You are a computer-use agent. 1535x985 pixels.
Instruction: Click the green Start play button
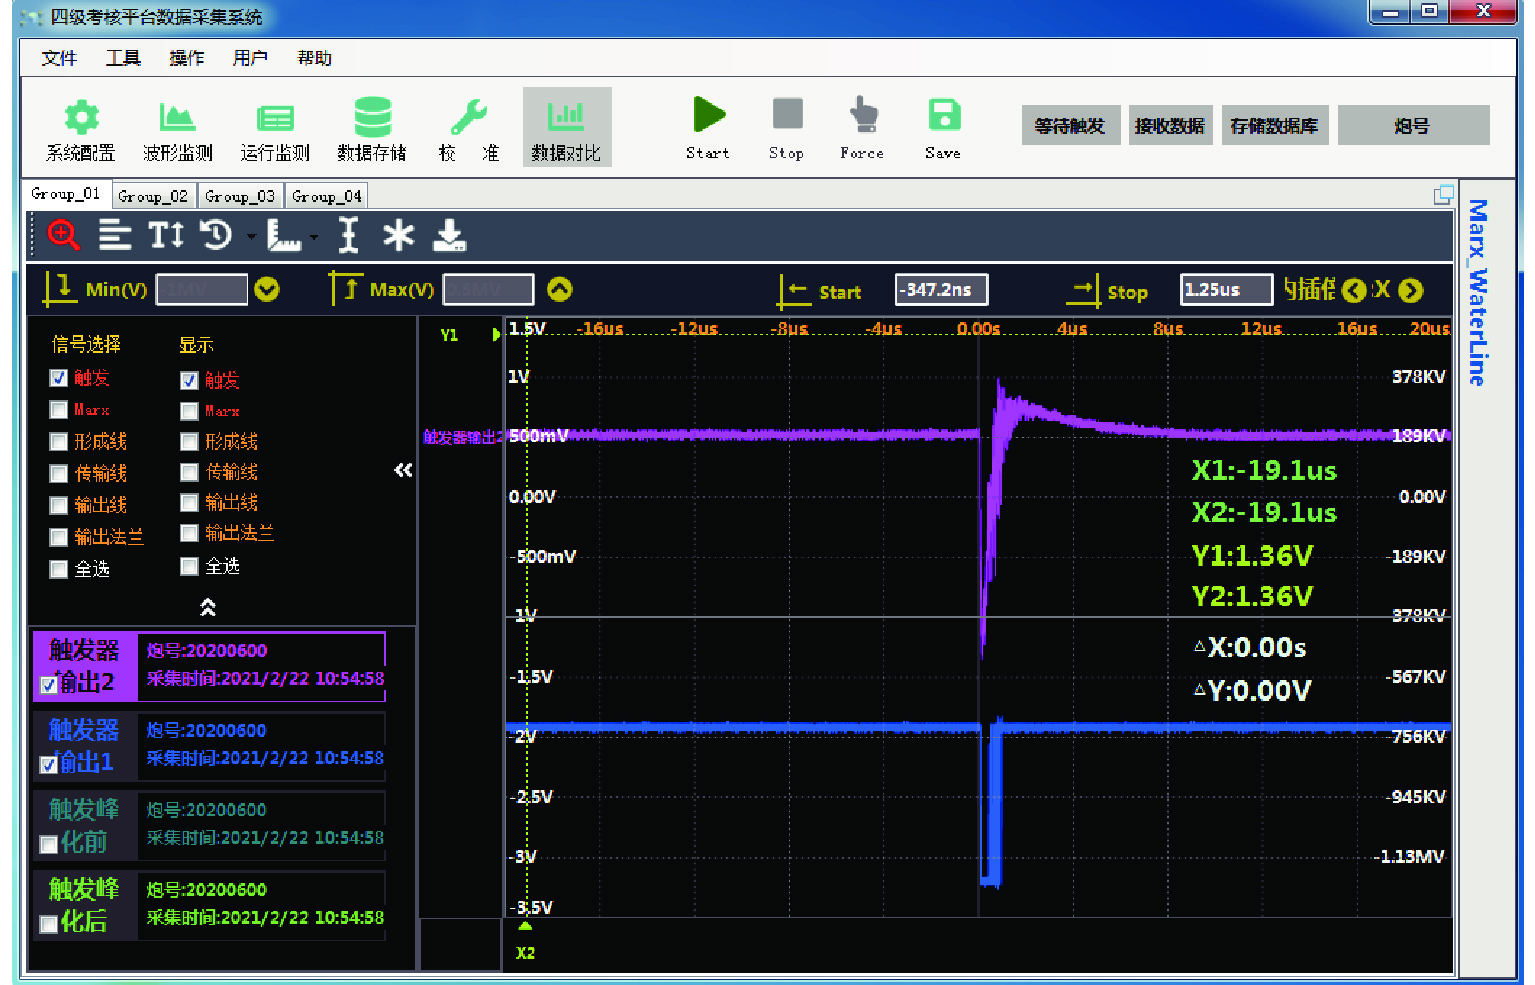[x=708, y=114]
